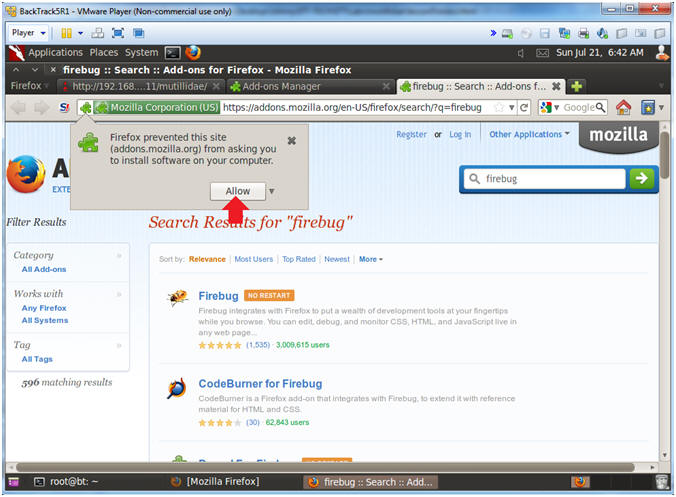Submit firebug search with green arrow

point(642,178)
